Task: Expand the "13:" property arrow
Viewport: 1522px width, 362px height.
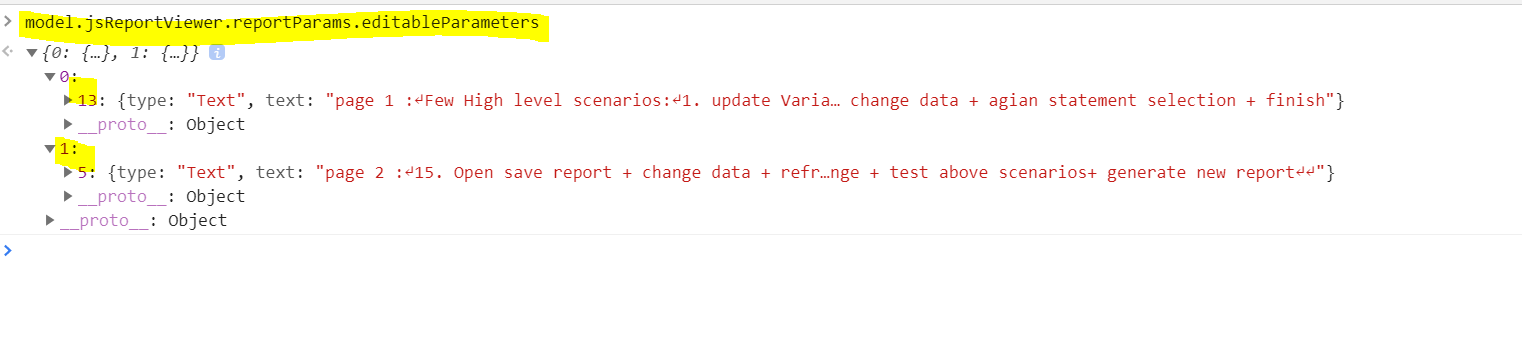Action: (x=68, y=100)
